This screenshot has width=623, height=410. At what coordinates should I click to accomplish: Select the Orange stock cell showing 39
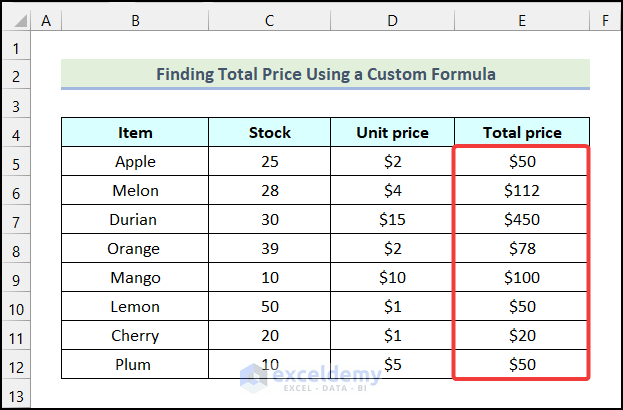point(269,248)
